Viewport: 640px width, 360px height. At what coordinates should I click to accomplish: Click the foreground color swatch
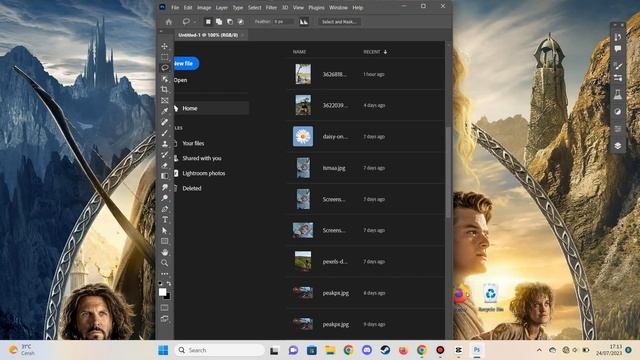tap(162, 292)
